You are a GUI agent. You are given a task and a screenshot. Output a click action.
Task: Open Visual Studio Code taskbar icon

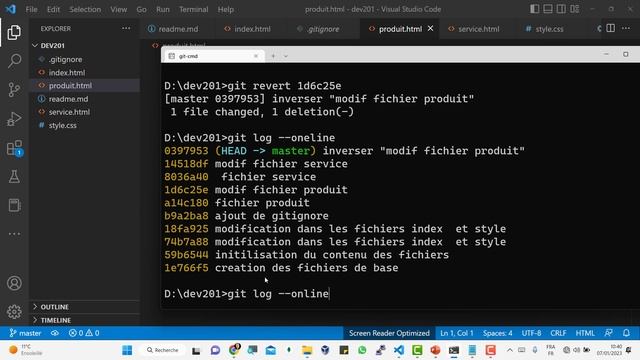pyautogui.click(x=399, y=350)
